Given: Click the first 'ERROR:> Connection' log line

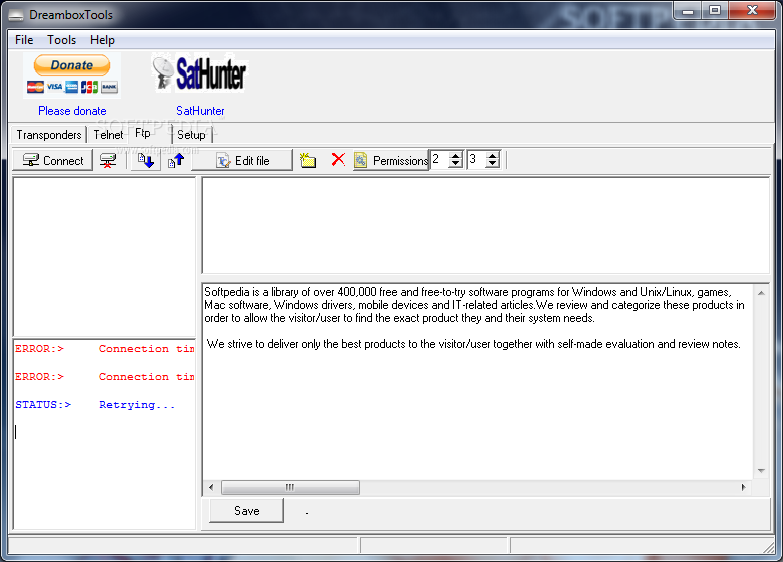Looking at the screenshot, I should (104, 349).
